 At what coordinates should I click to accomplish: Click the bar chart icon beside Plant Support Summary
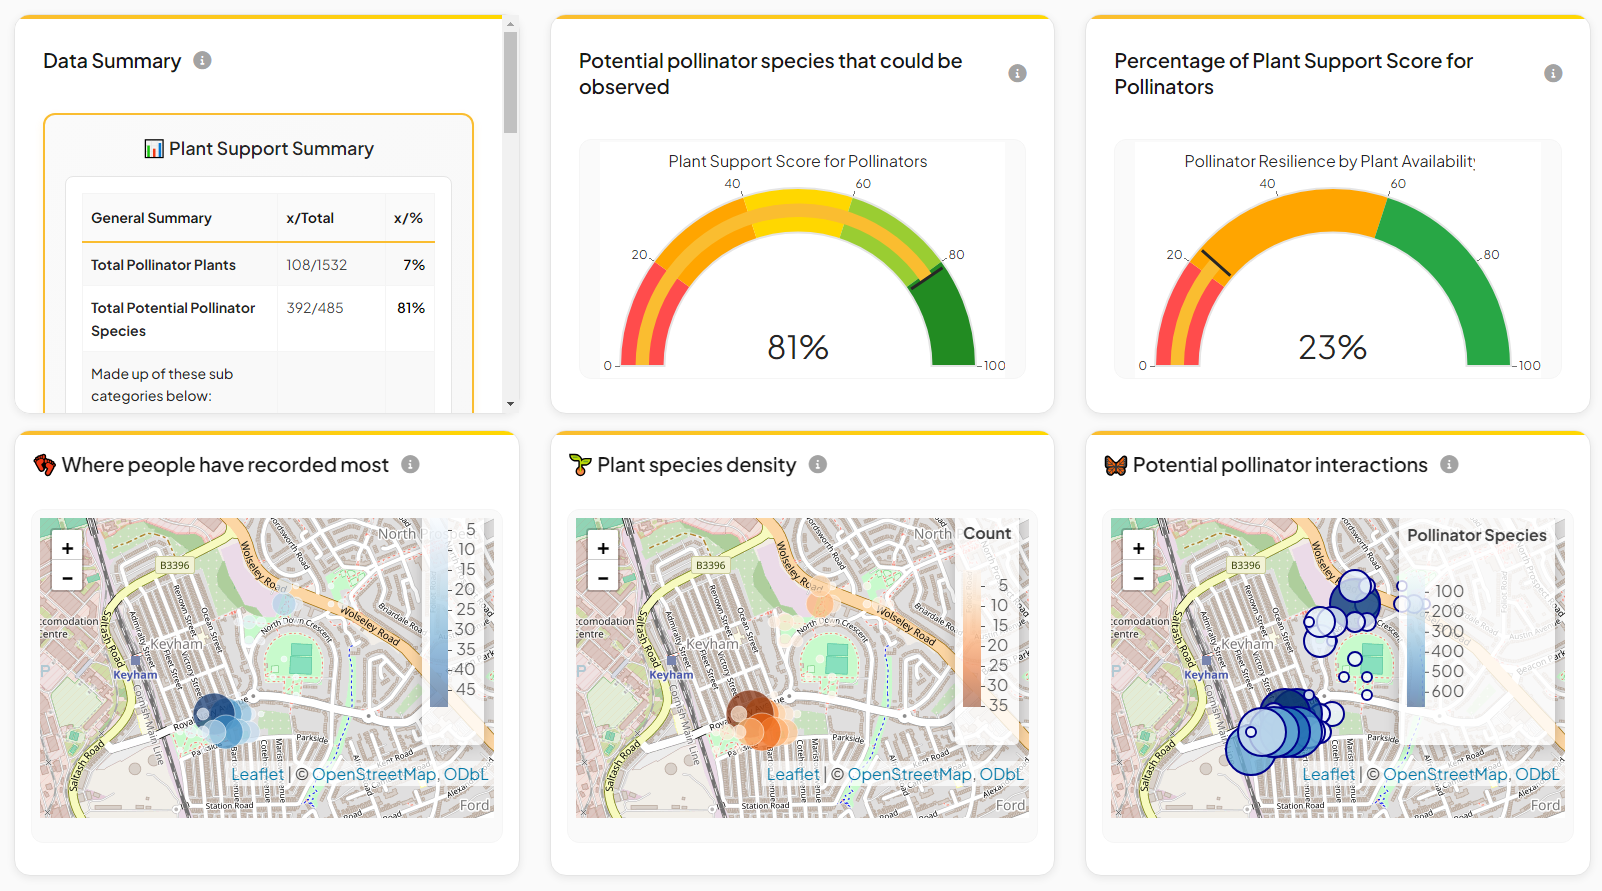[x=154, y=149]
